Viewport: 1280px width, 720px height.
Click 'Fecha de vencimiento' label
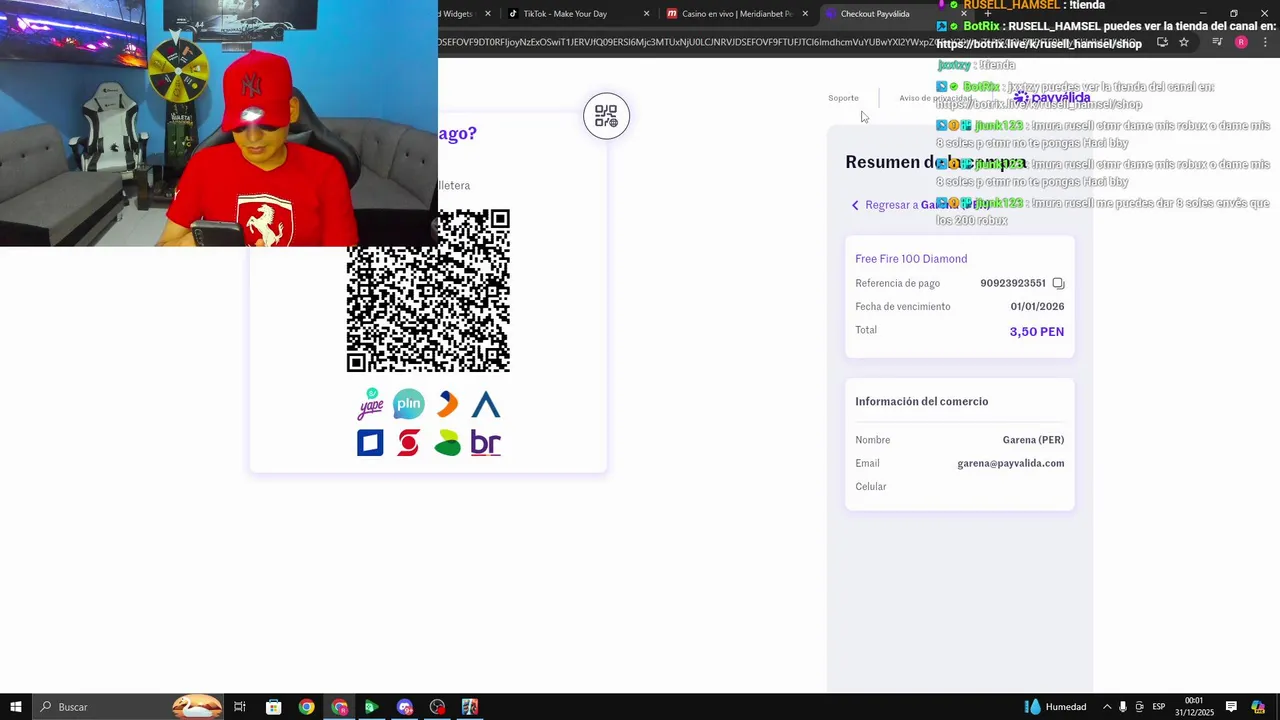(903, 307)
